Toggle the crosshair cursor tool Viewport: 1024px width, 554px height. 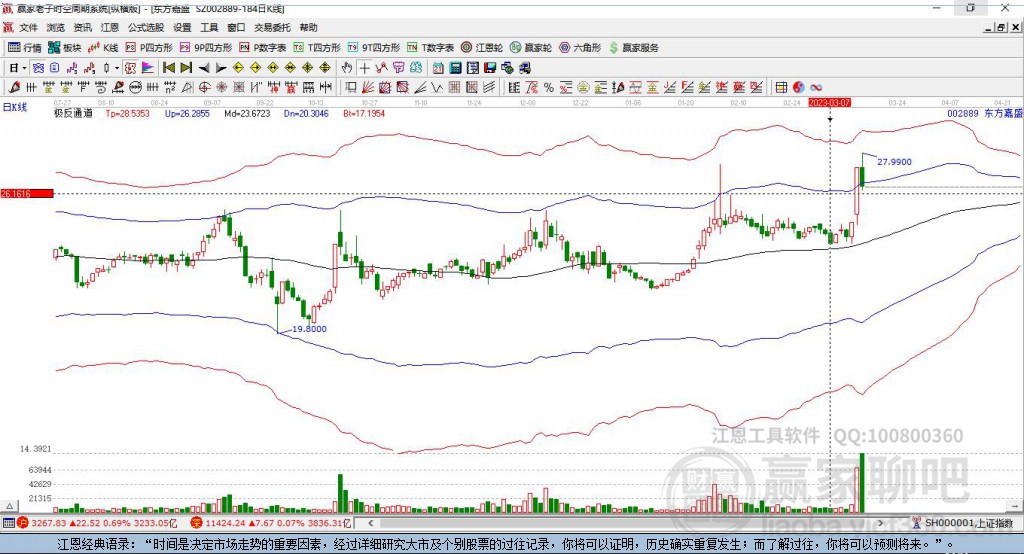364,68
